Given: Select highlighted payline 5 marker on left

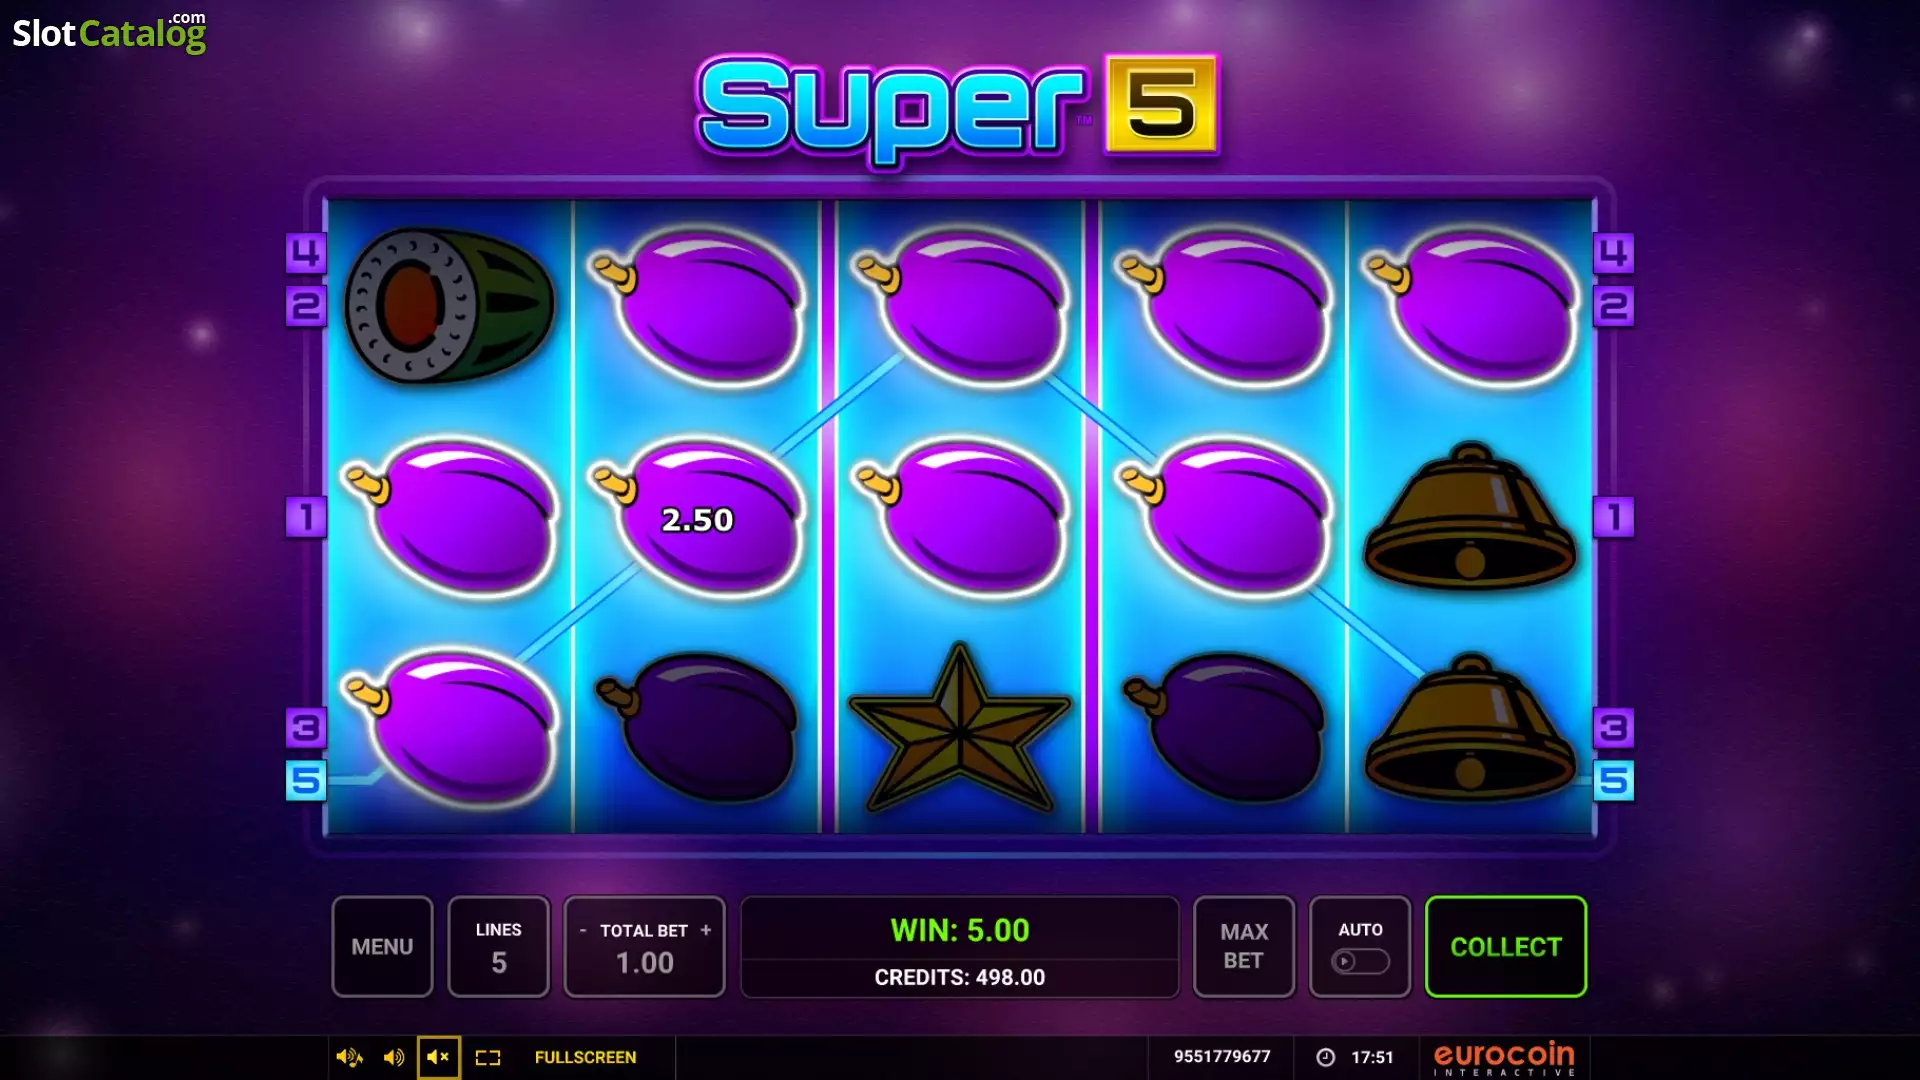Looking at the screenshot, I should (x=306, y=781).
